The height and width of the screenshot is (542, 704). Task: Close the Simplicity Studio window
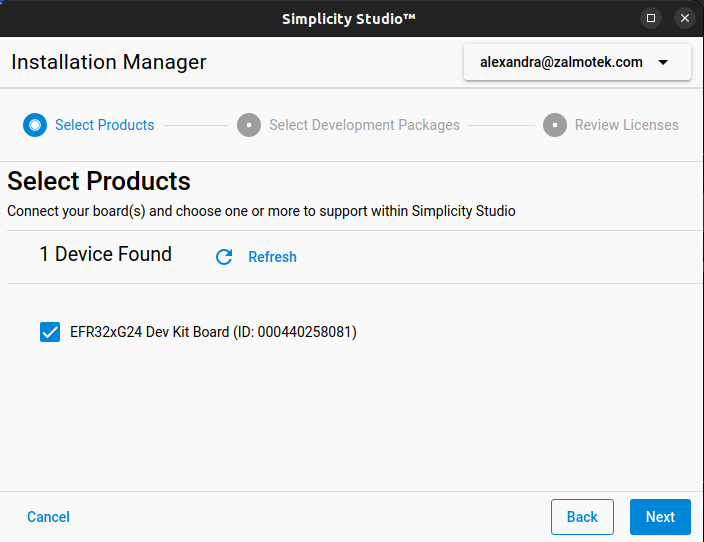685,18
